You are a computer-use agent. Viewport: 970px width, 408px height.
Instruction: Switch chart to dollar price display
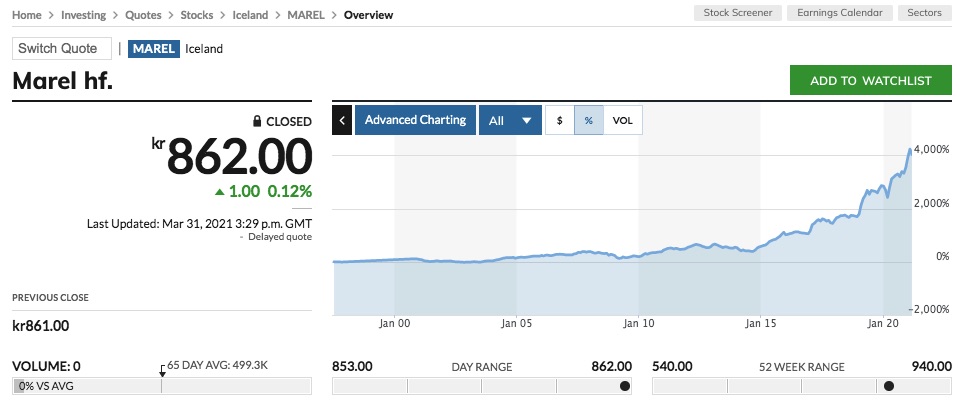pos(559,120)
